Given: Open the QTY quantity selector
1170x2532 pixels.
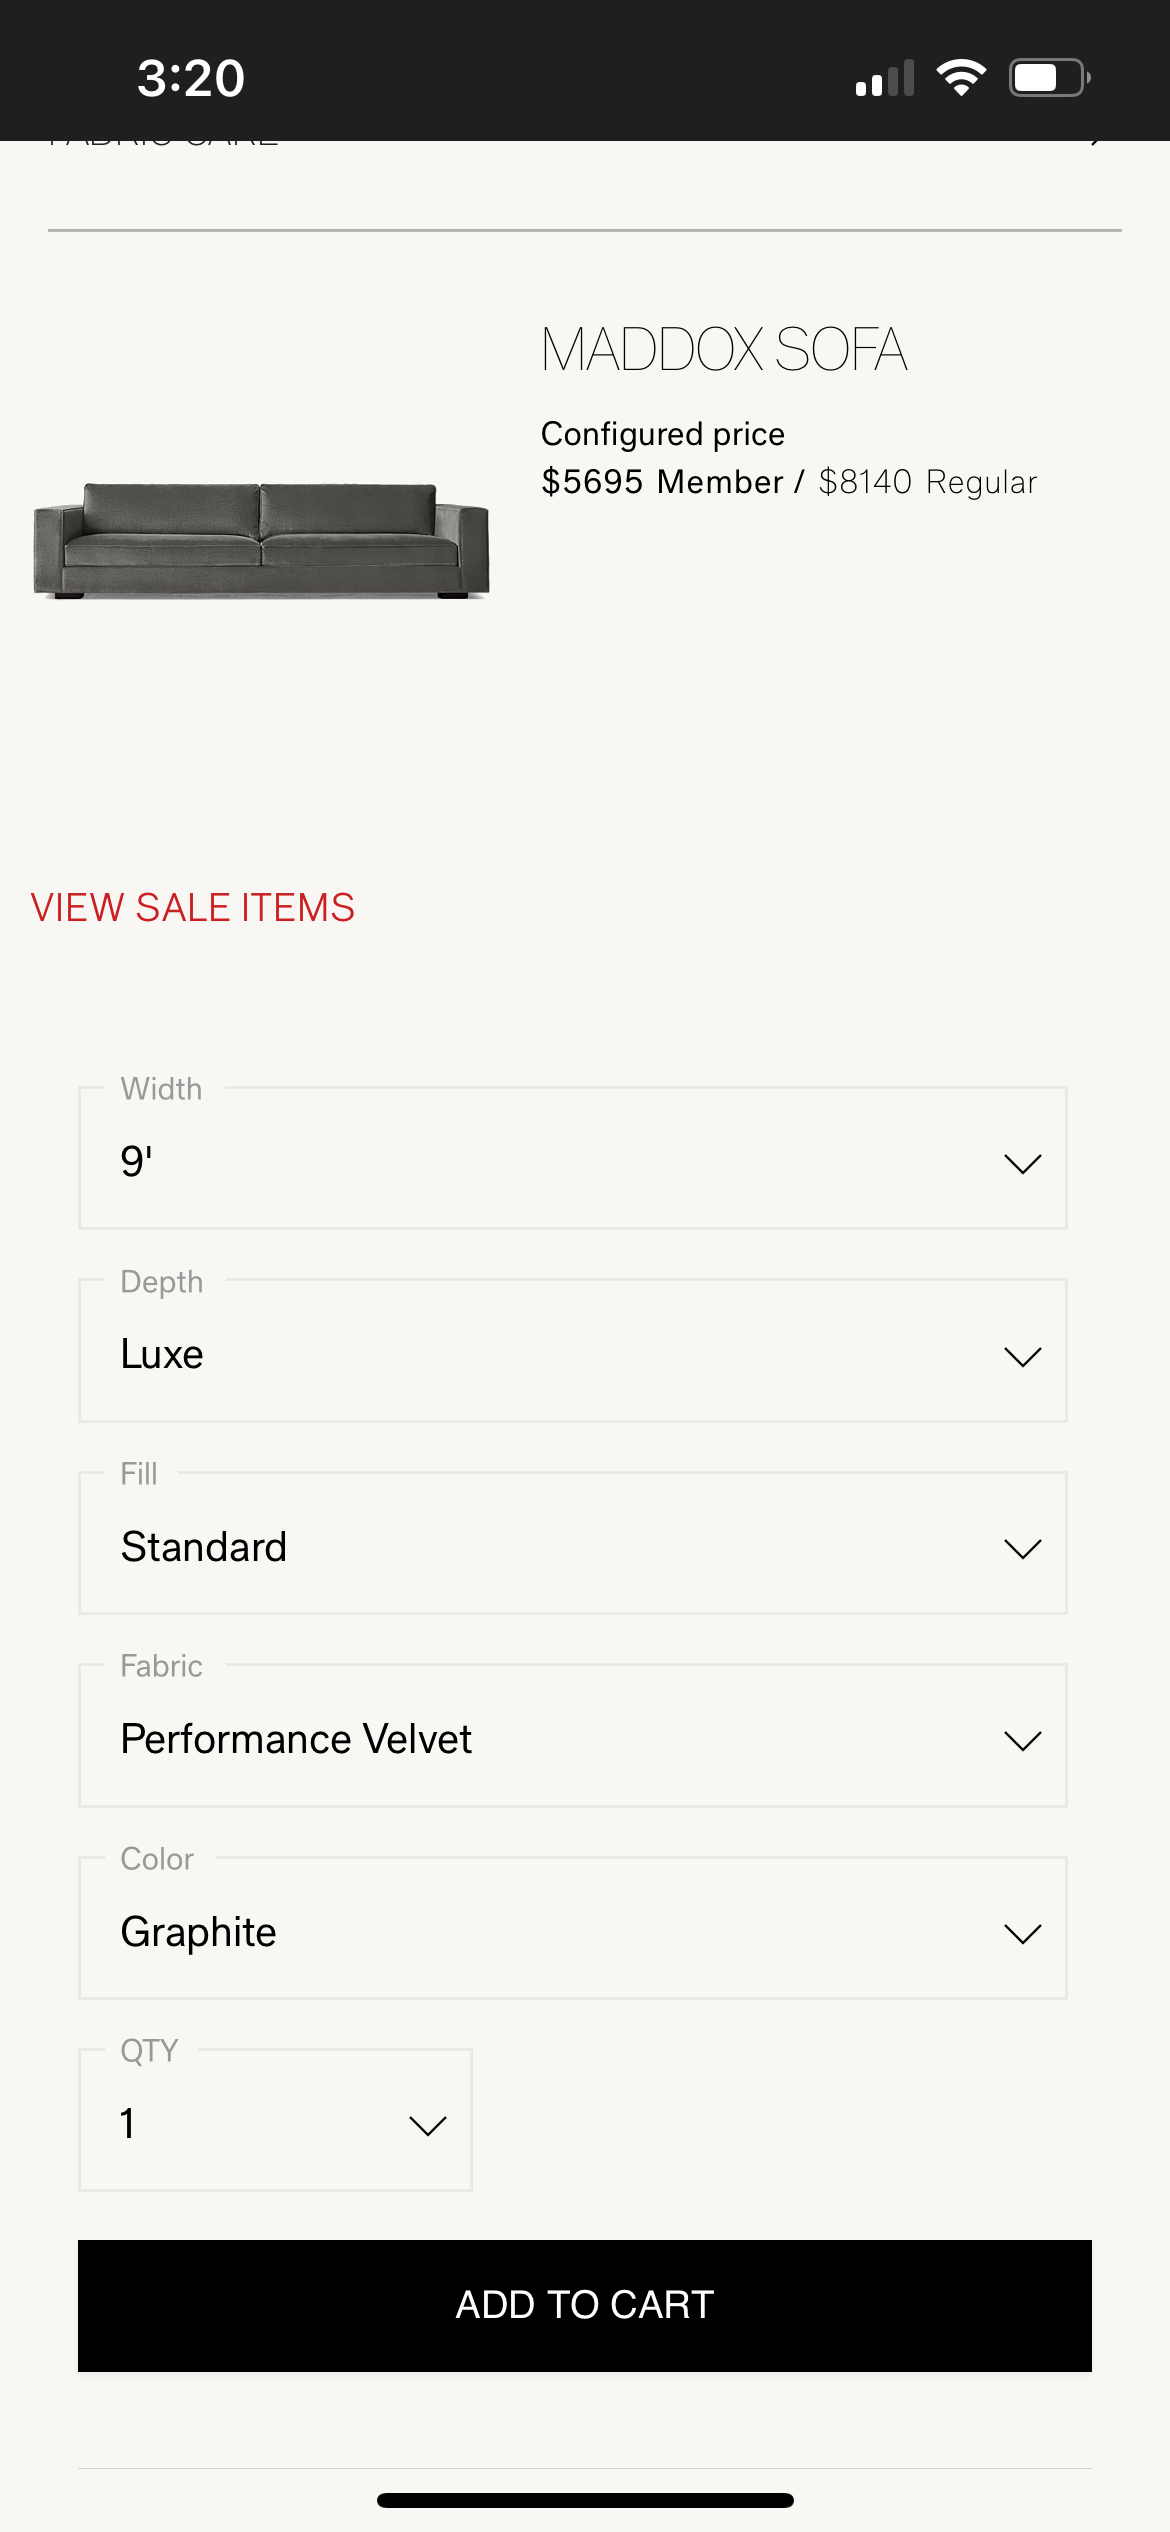Looking at the screenshot, I should click(275, 2120).
